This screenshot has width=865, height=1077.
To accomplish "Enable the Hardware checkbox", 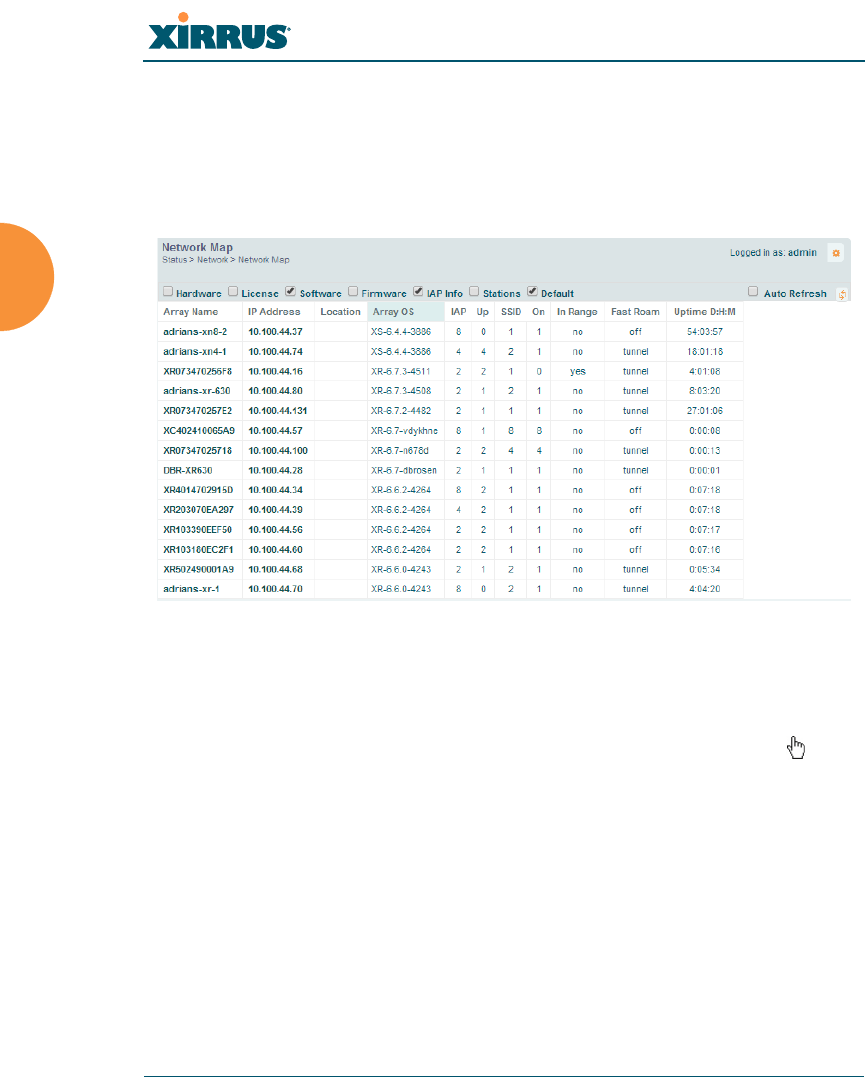I will click(x=168, y=291).
